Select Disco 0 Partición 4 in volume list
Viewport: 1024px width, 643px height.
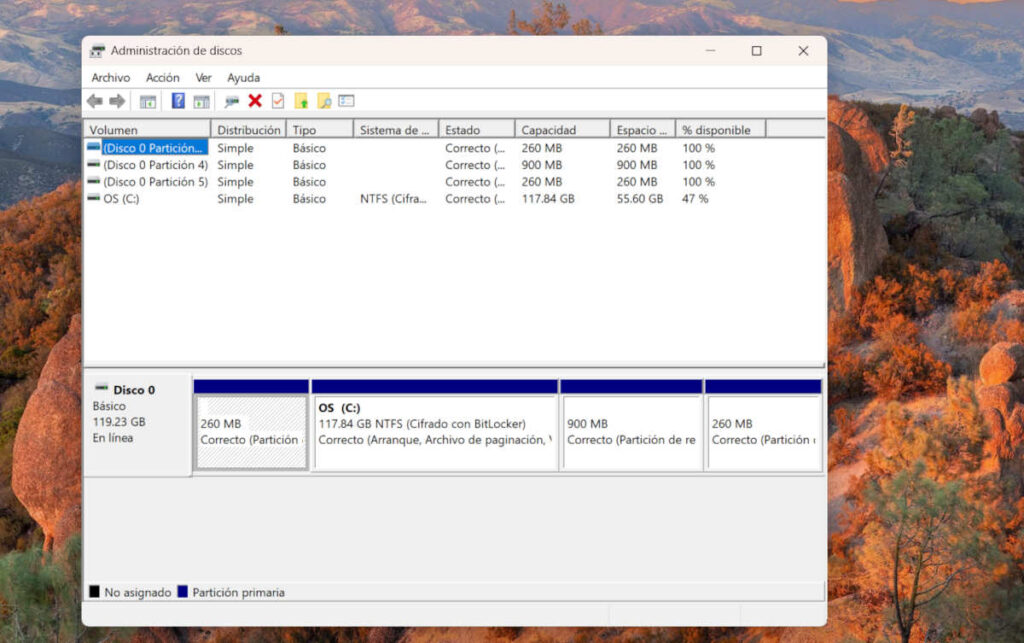155,165
